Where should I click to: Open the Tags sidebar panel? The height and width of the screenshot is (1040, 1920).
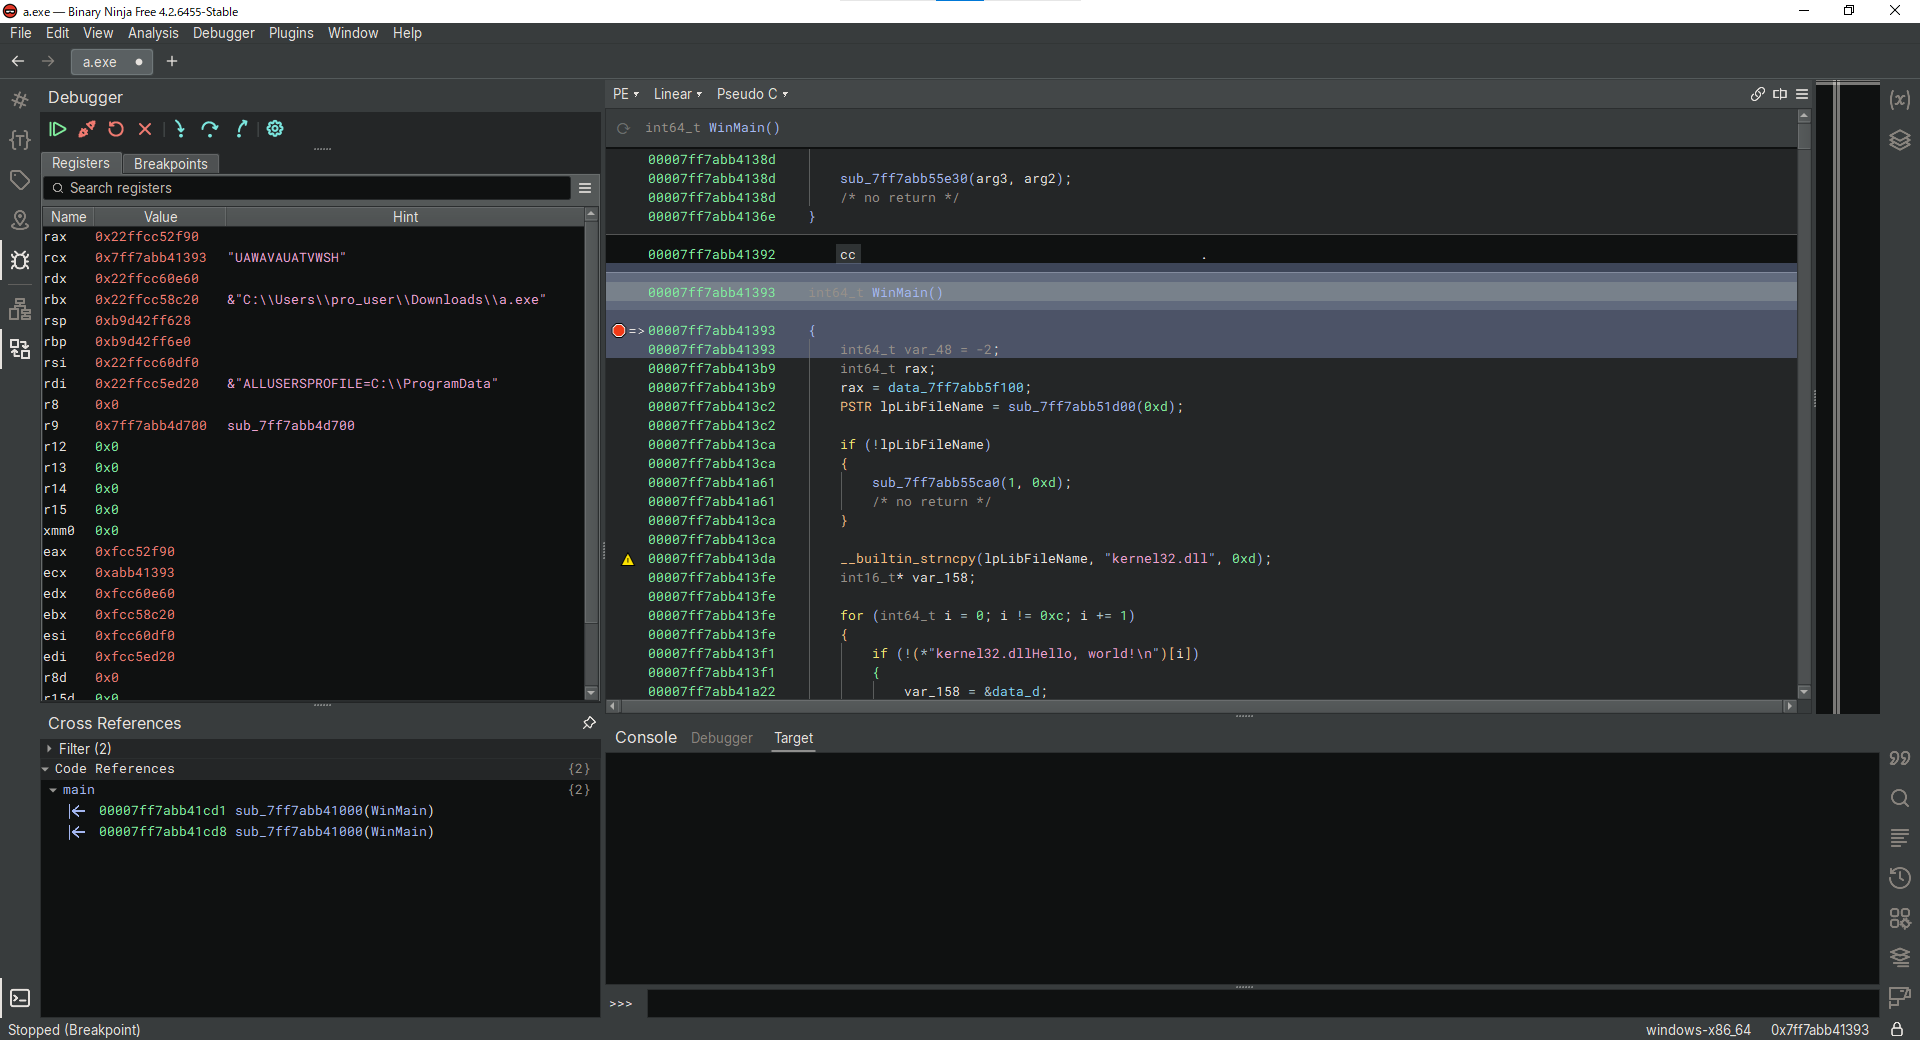20,180
